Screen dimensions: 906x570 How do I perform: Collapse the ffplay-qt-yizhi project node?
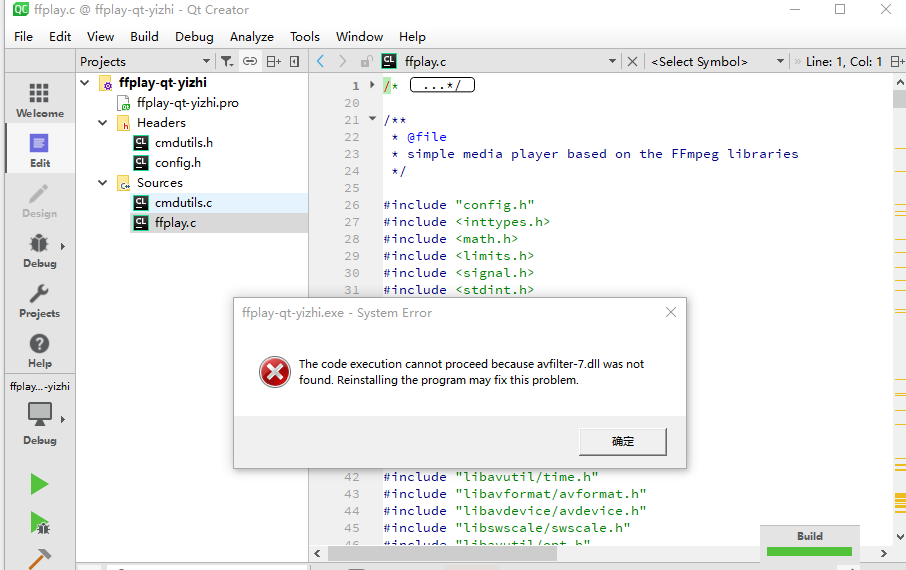[85, 83]
